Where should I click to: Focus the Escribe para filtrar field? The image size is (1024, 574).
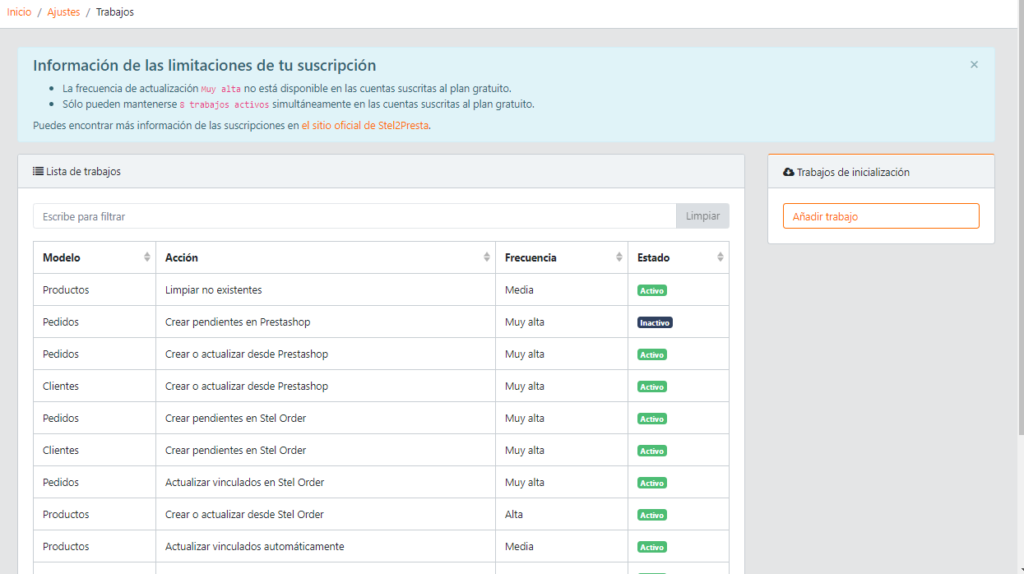tap(355, 216)
